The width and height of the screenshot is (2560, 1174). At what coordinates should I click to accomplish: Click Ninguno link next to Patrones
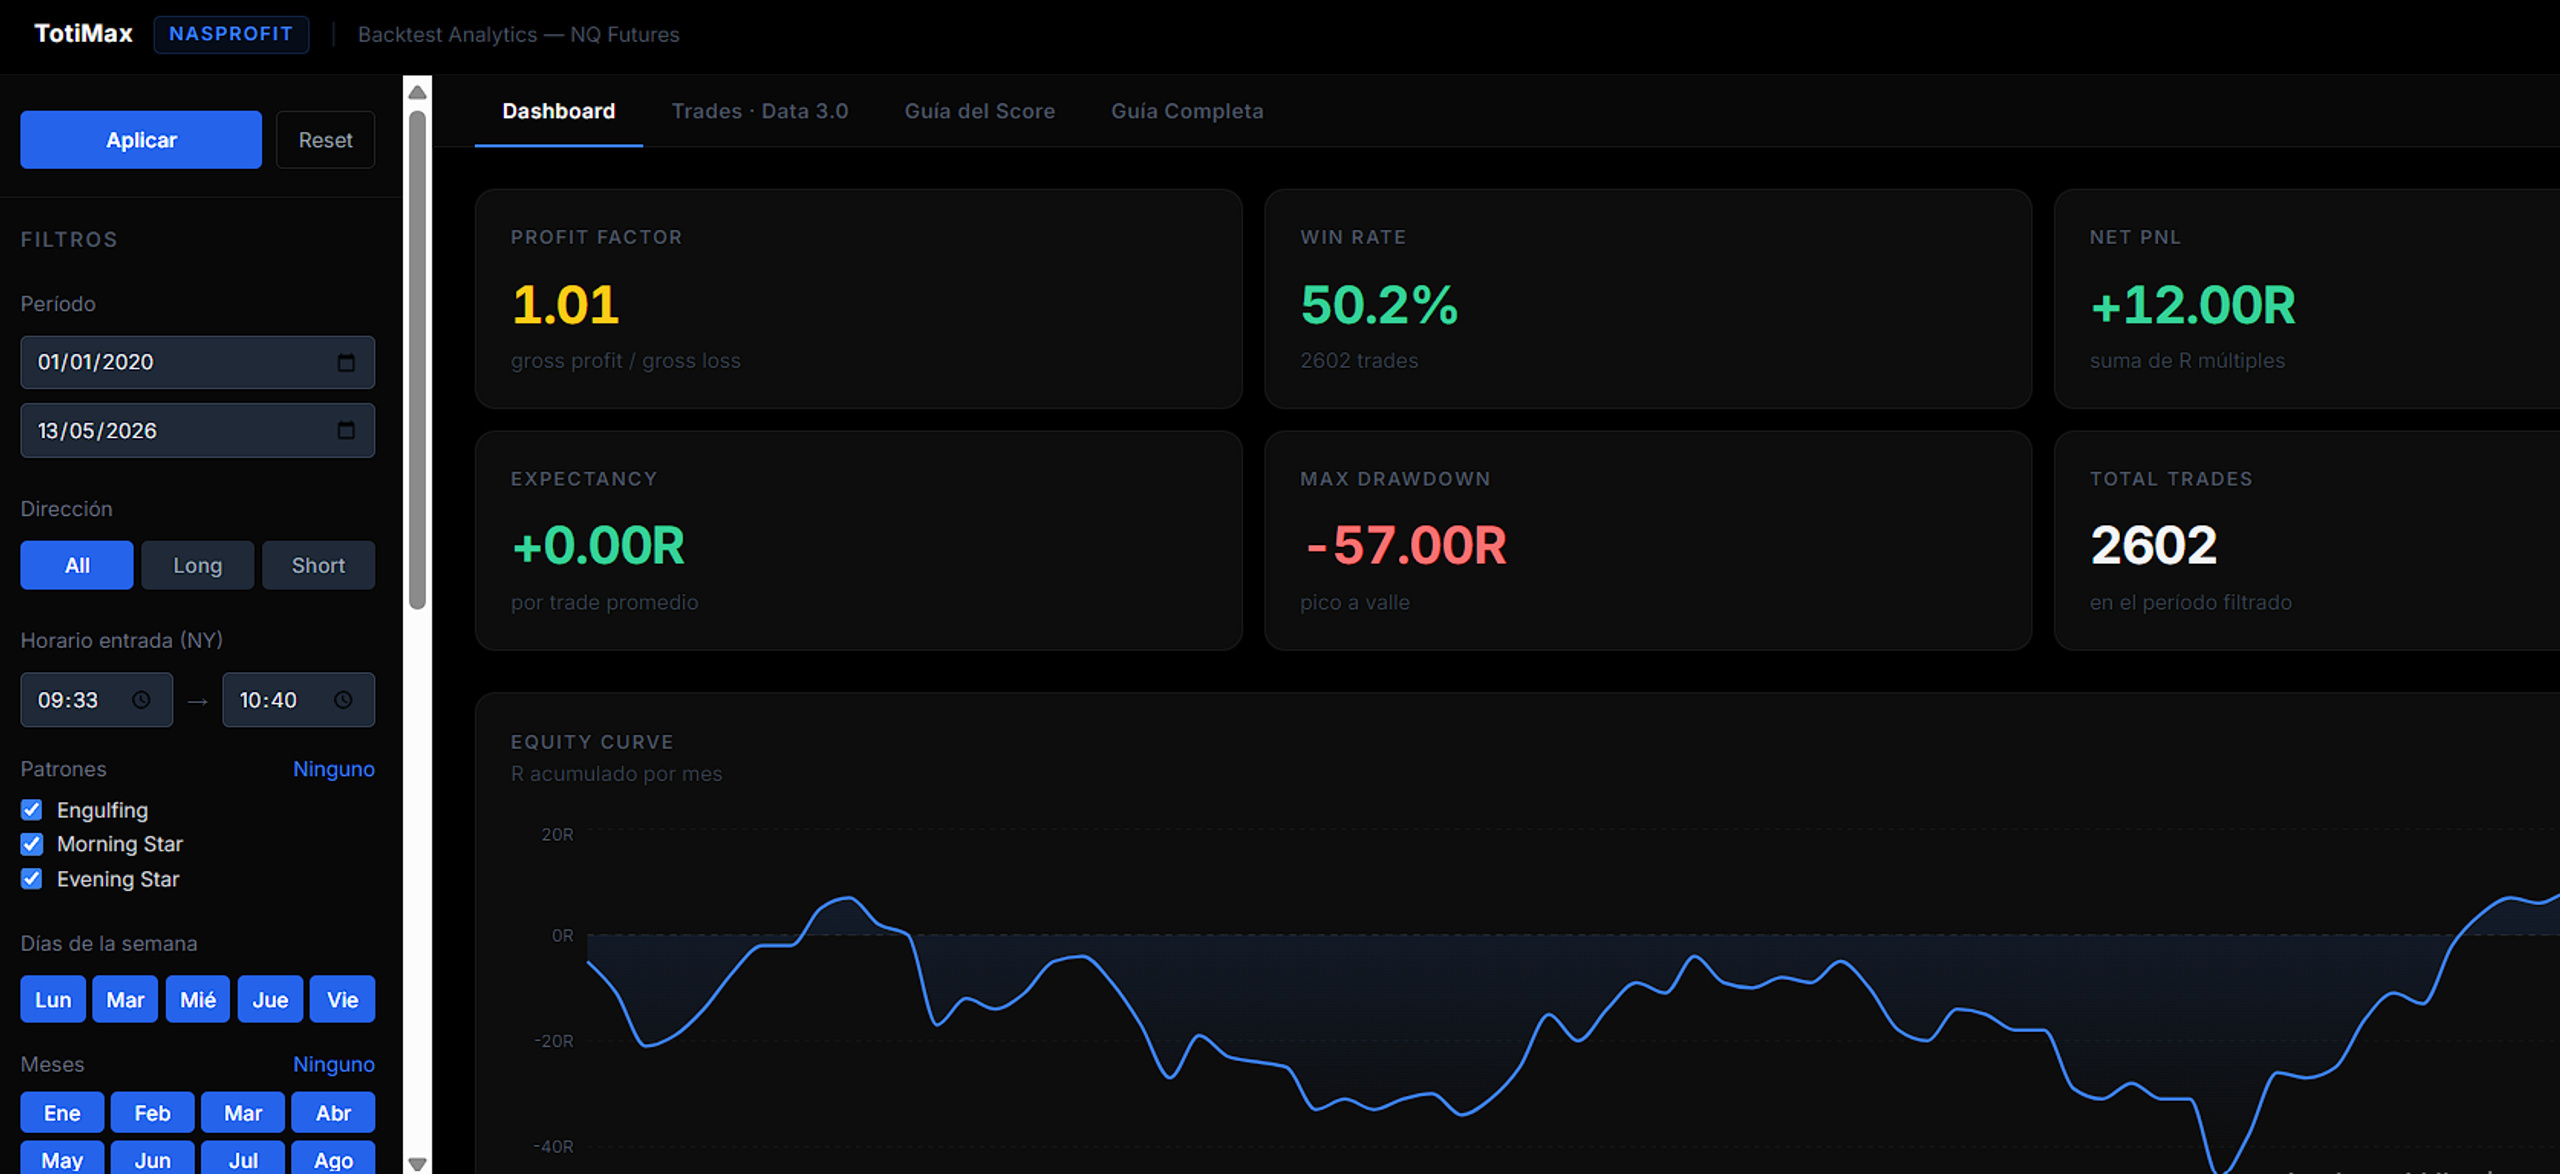point(334,769)
